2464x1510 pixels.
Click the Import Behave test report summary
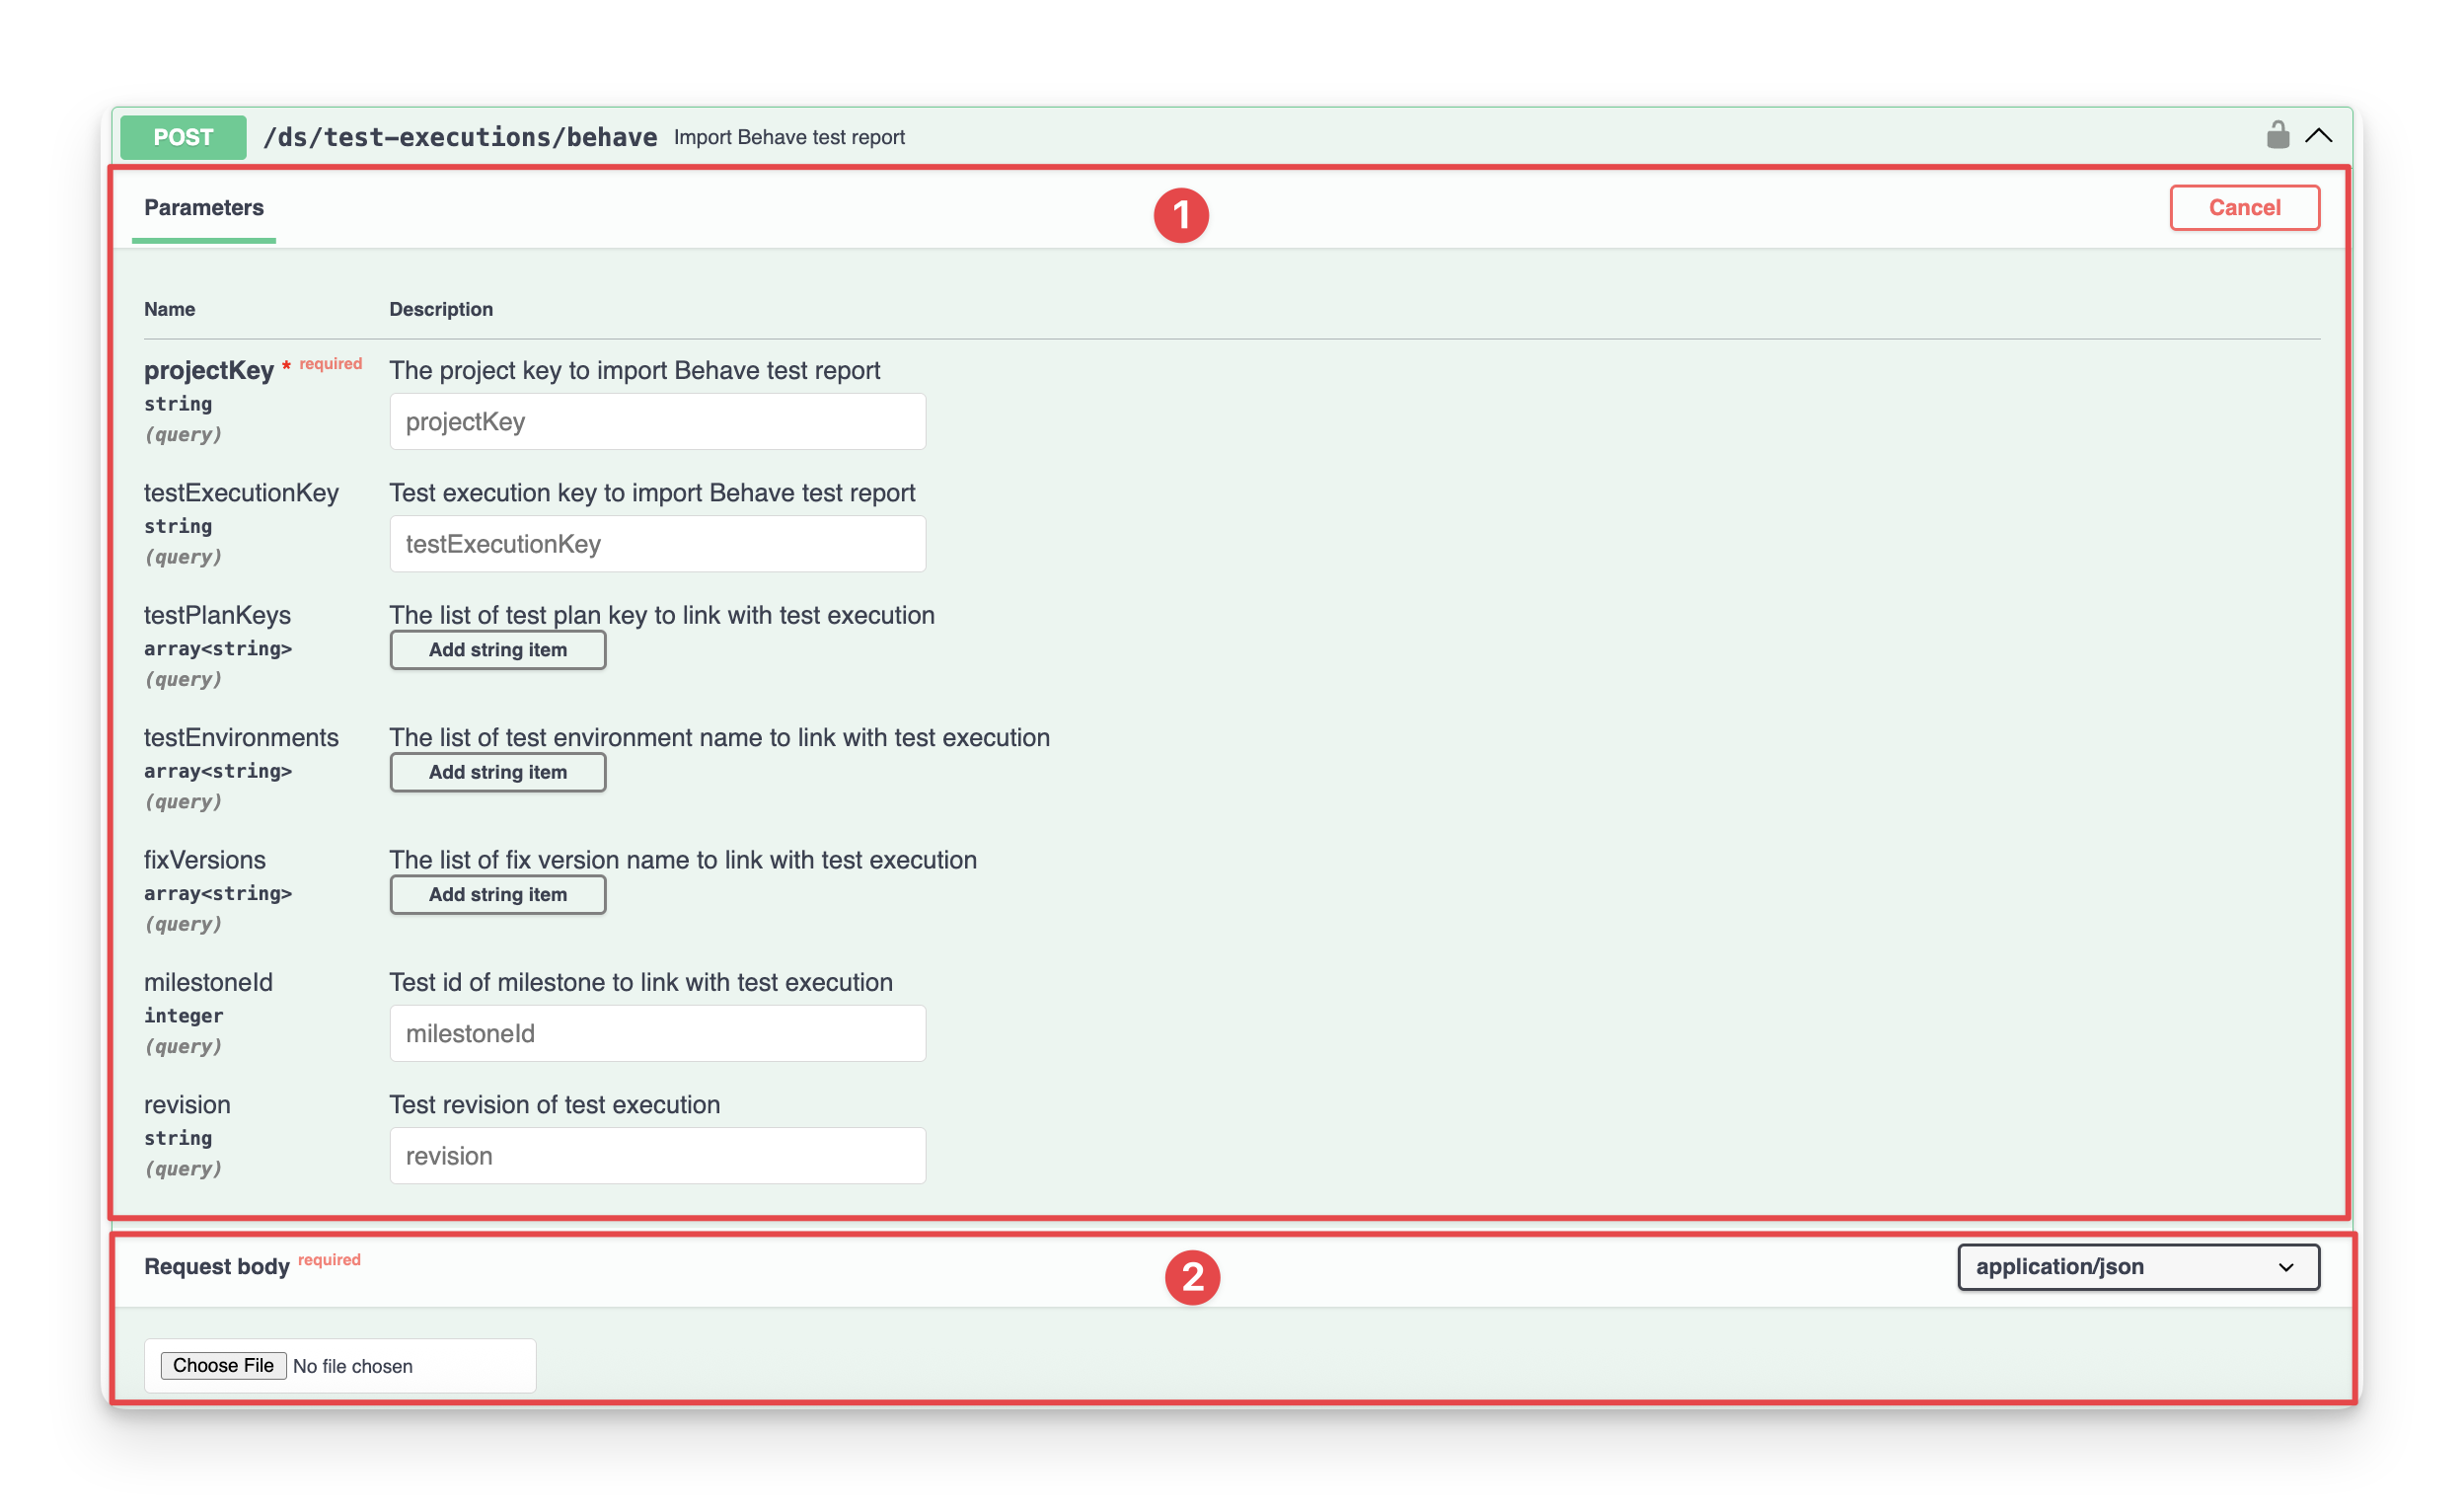[x=789, y=137]
